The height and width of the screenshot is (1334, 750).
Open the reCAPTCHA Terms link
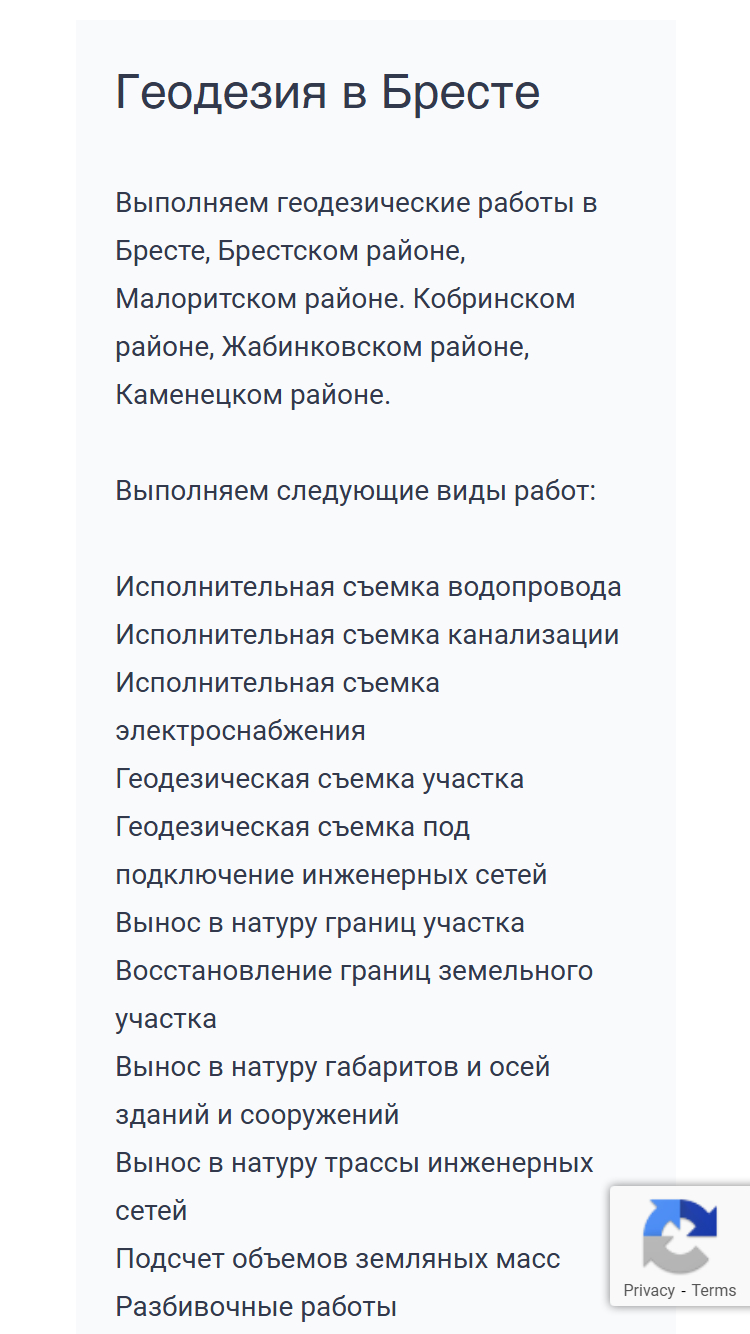[714, 1290]
